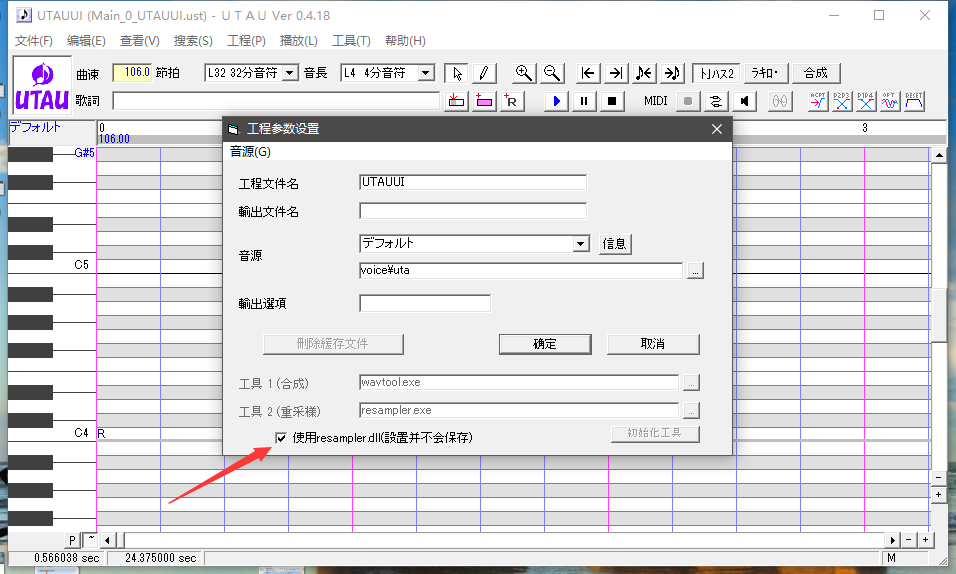Image resolution: width=956 pixels, height=574 pixels.
Task: Click the RESET envelope icon
Action: click(x=913, y=101)
